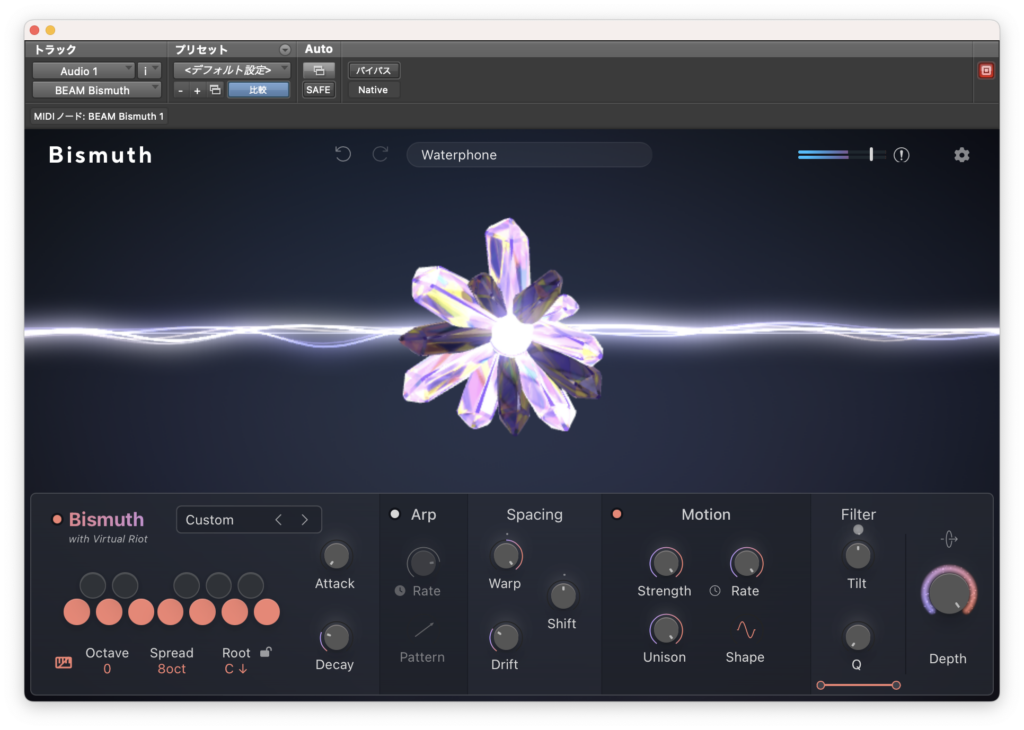Open the settings gear icon
Screen dimensions: 1024x730
point(961,155)
